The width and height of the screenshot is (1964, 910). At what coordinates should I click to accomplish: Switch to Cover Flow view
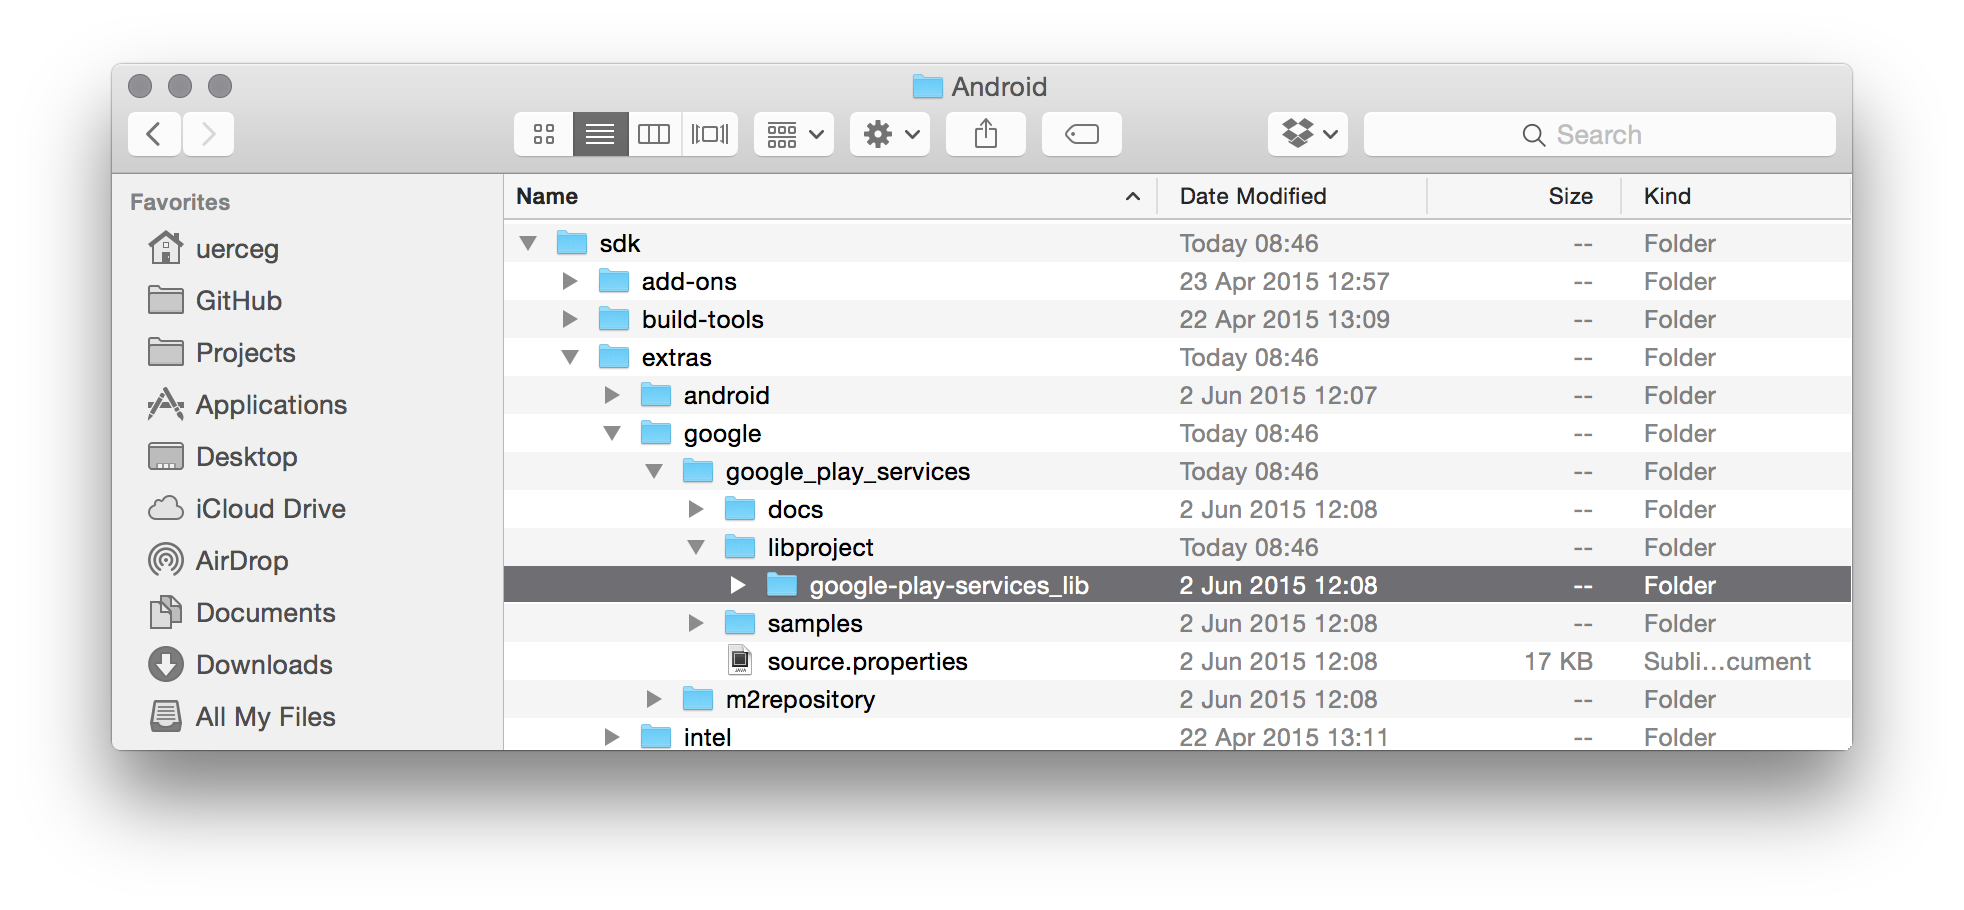(x=710, y=134)
